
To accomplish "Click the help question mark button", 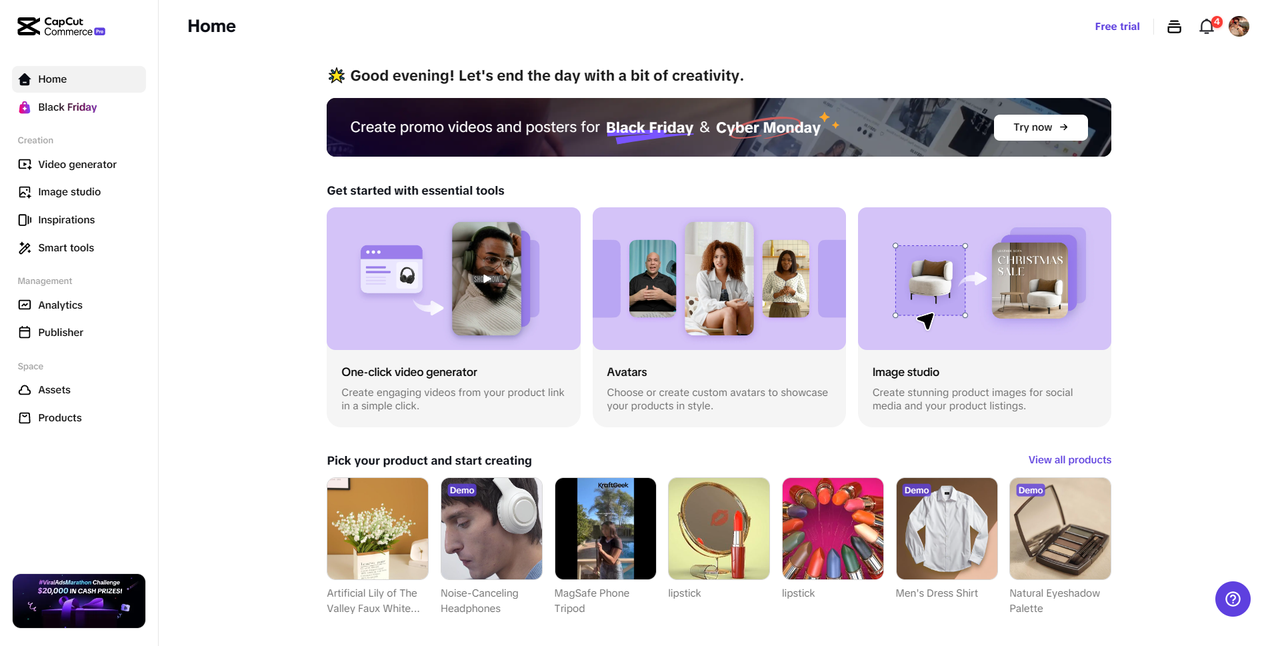I will 1232,599.
